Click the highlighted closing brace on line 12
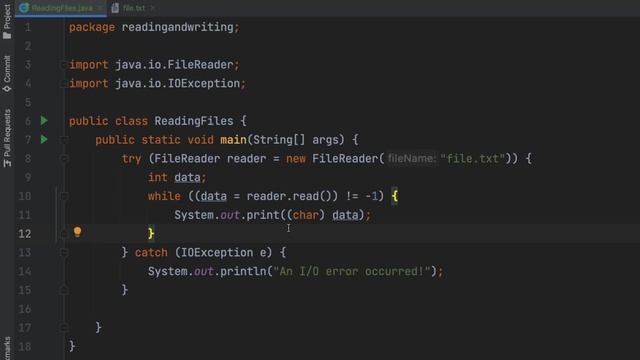The image size is (640, 360). [x=151, y=234]
